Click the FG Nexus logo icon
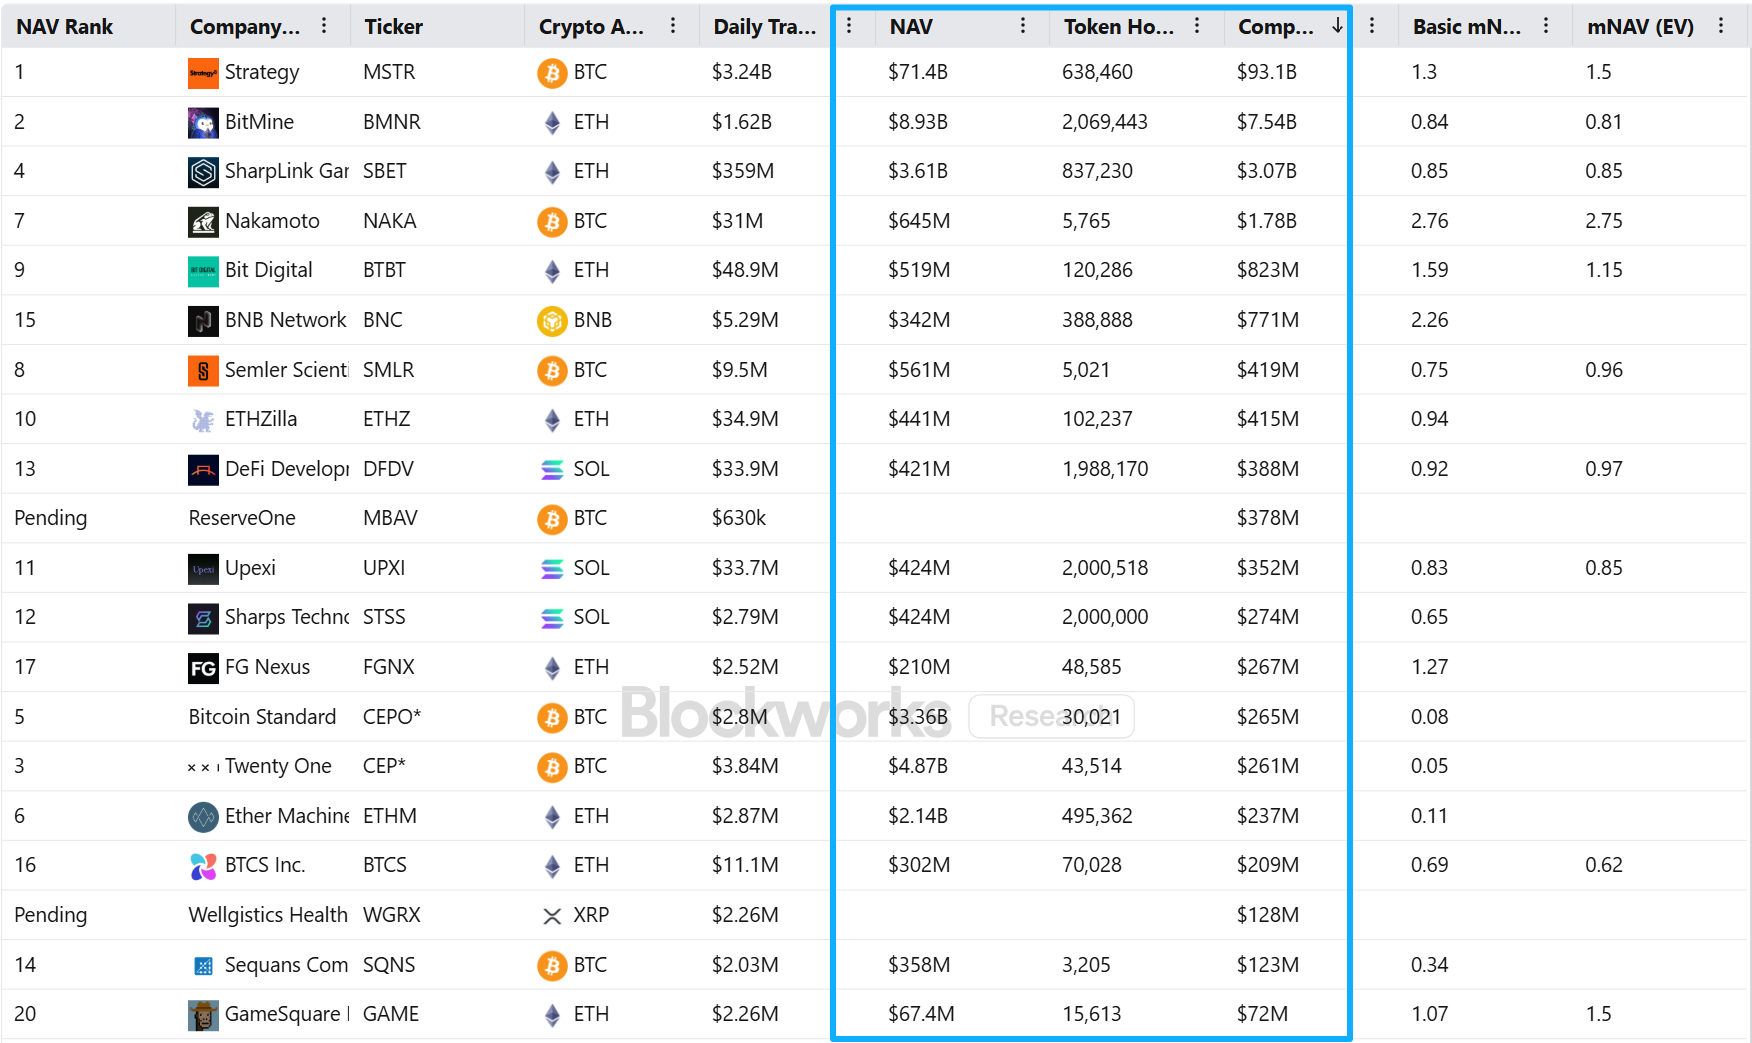The width and height of the screenshot is (1752, 1043). [203, 668]
